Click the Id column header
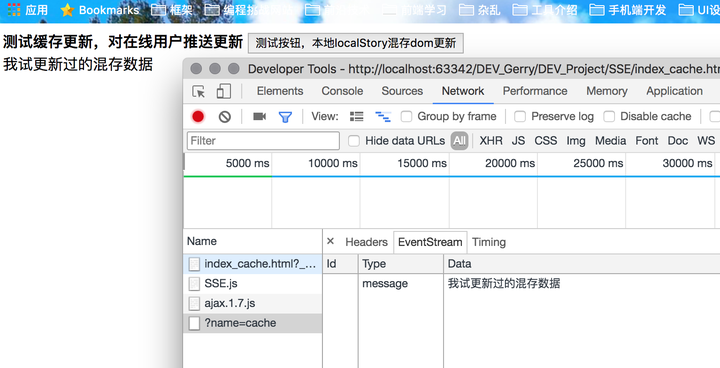 (x=340, y=264)
